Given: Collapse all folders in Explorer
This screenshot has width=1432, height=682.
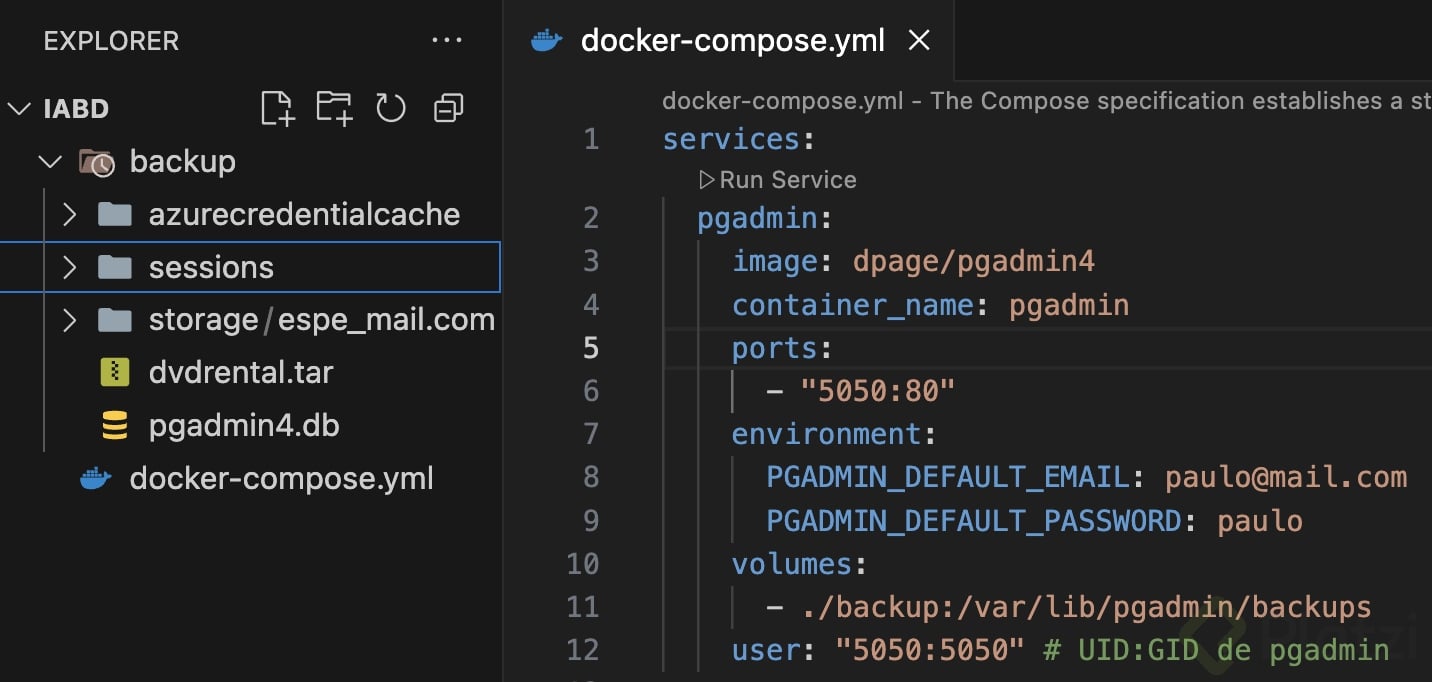Looking at the screenshot, I should 448,108.
